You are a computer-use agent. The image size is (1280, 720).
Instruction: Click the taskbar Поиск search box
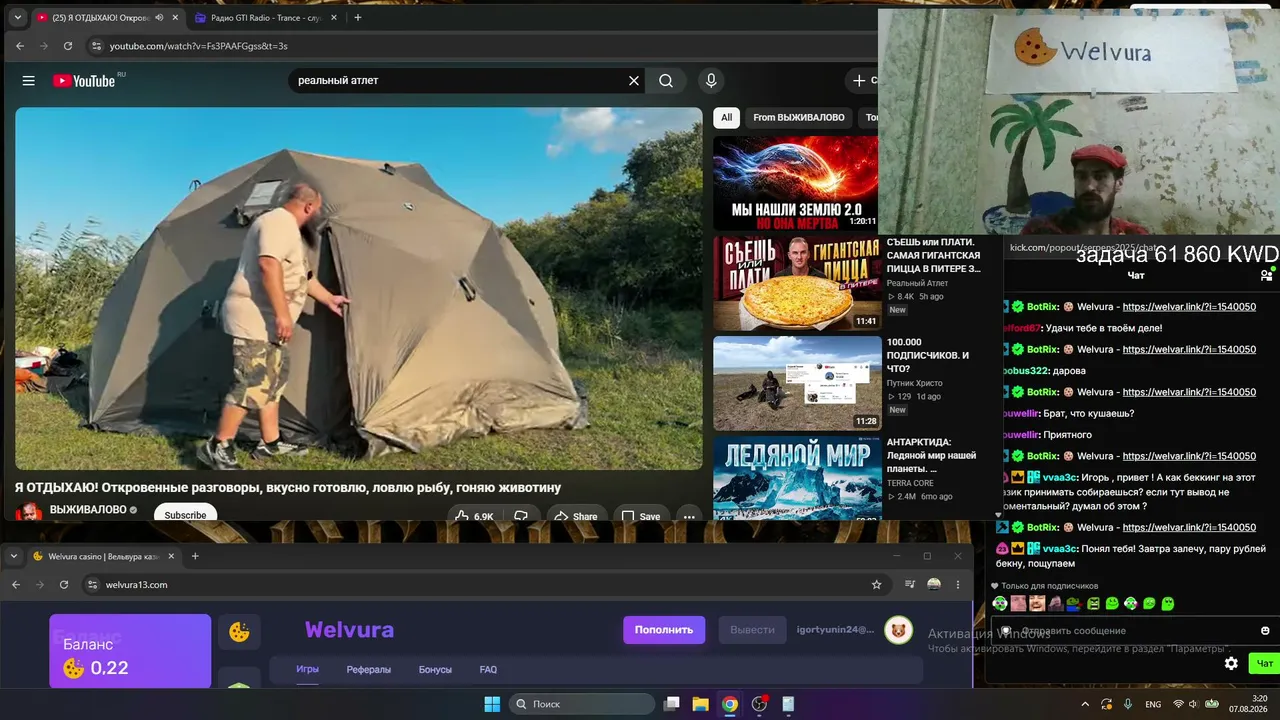[581, 704]
